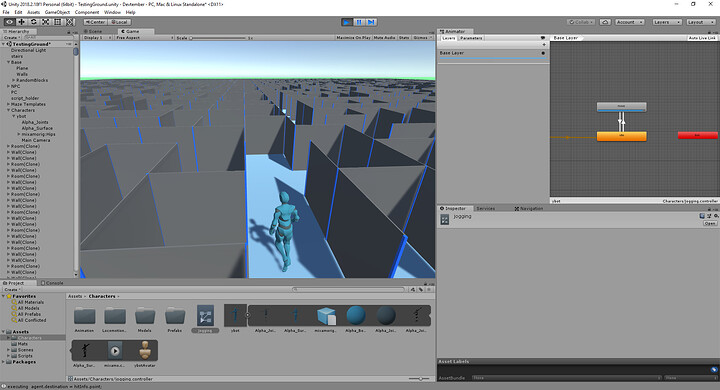
Task: Select the Scale tool in toolbar
Action: (45, 22)
